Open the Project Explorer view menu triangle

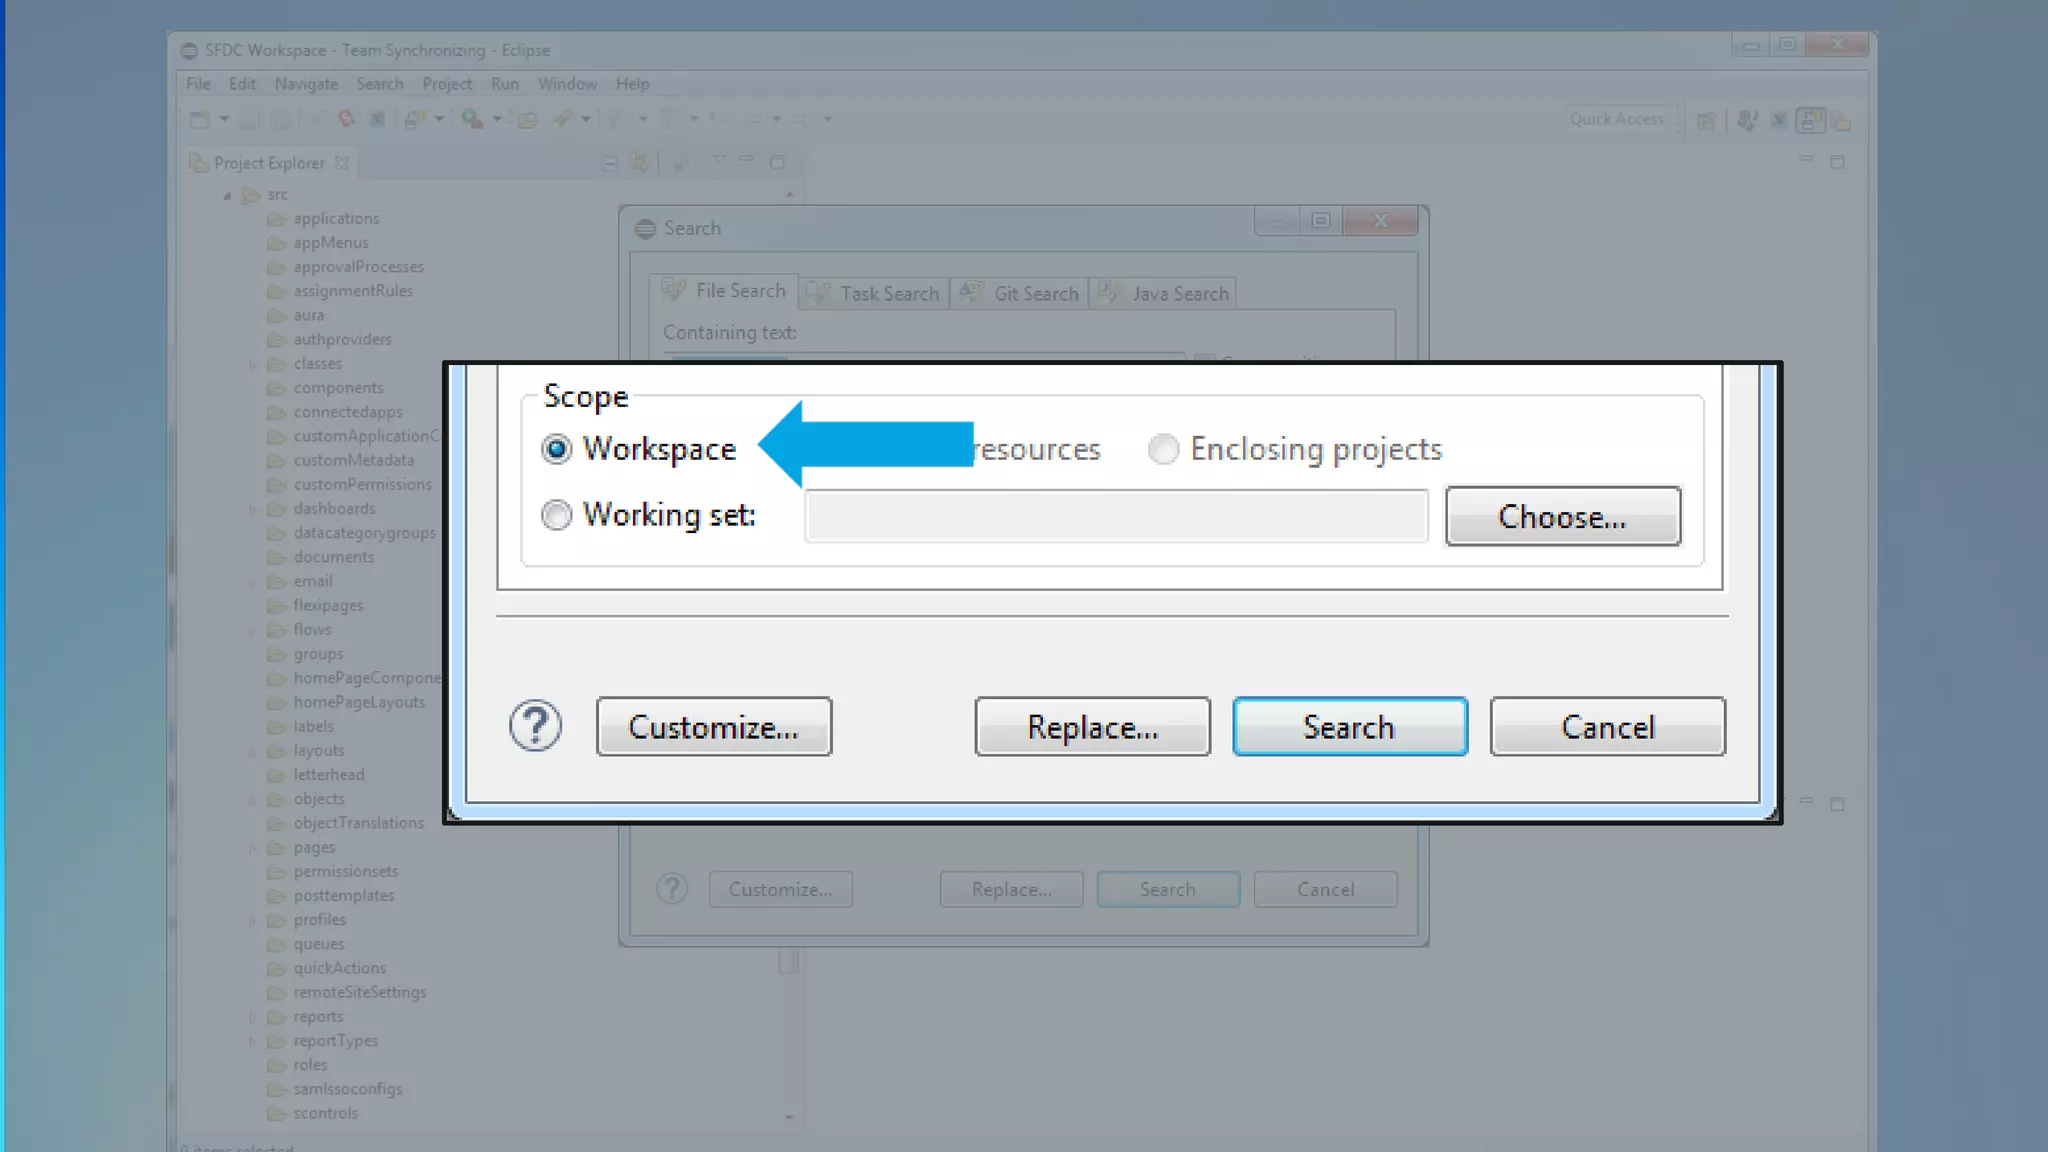719,160
